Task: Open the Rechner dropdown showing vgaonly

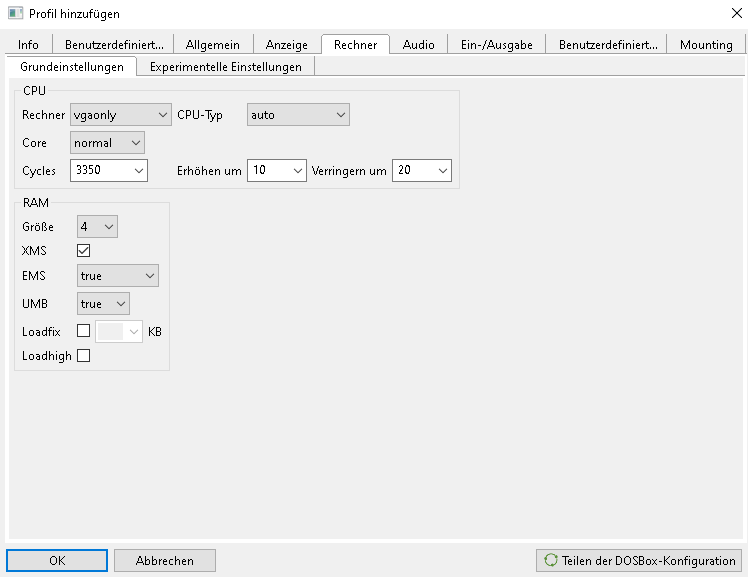Action: pyautogui.click(x=121, y=115)
